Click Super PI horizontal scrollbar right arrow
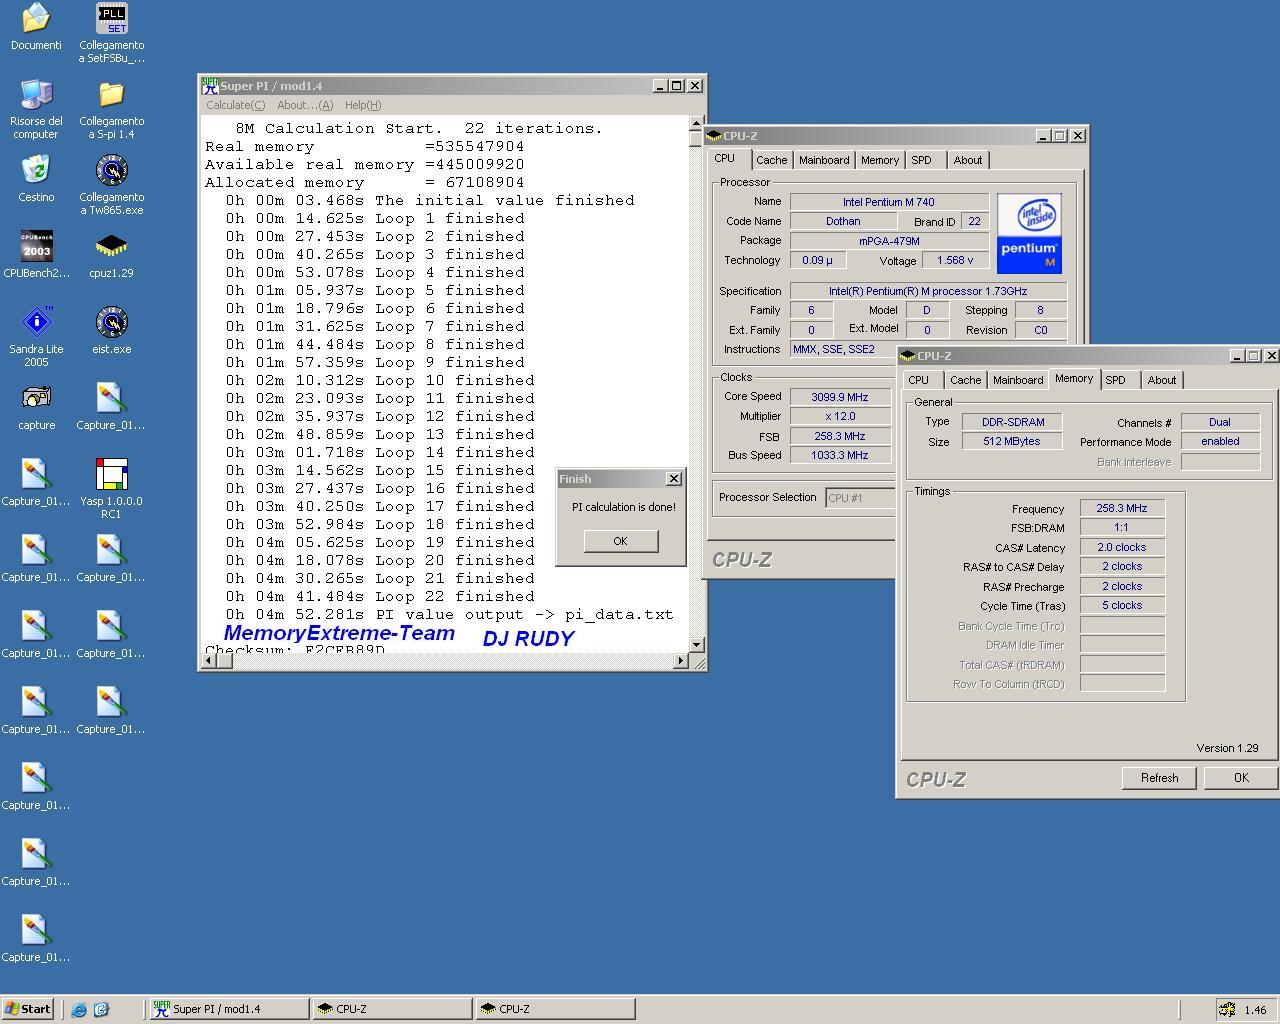Image resolution: width=1280 pixels, height=1024 pixels. point(681,660)
